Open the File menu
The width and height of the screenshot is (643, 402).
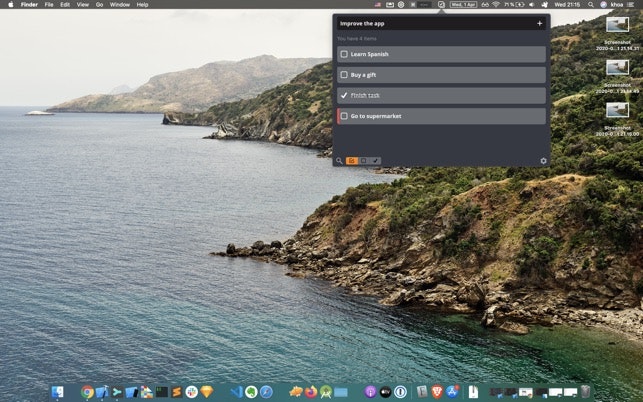[48, 5]
